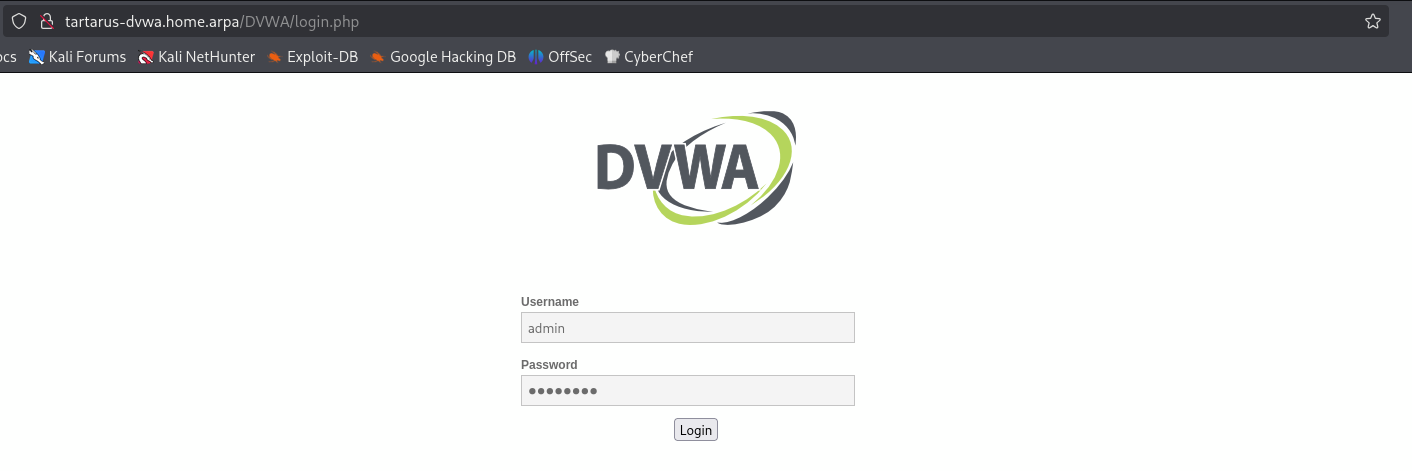Click the tracking protection shield icon
The width and height of the screenshot is (1412, 471).
point(18,21)
